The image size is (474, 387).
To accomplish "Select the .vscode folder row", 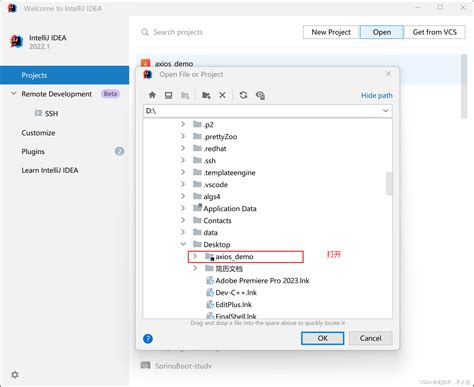I will [268, 185].
